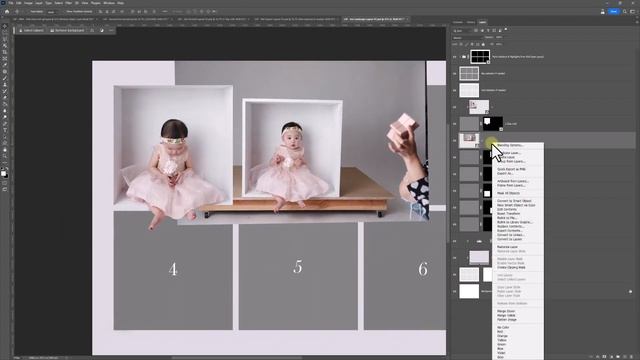Viewport: 640px width, 360px height.
Task: Choose Rasterize Layer in context menu
Action: click(x=507, y=247)
